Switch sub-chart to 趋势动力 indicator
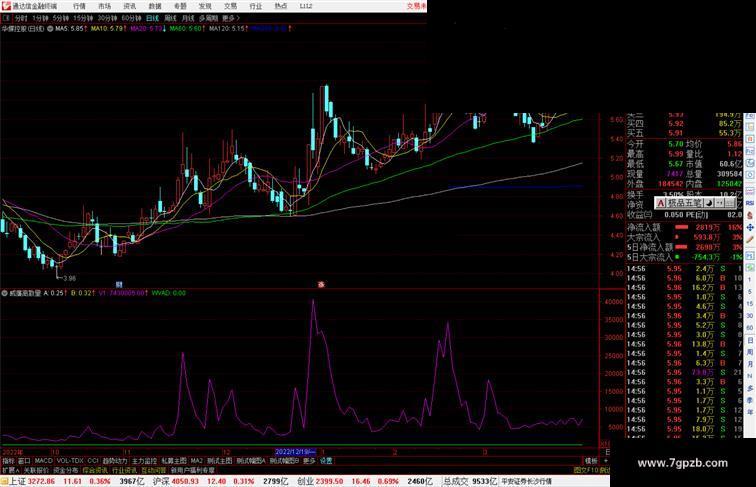This screenshot has height=487, width=756. coord(115,461)
